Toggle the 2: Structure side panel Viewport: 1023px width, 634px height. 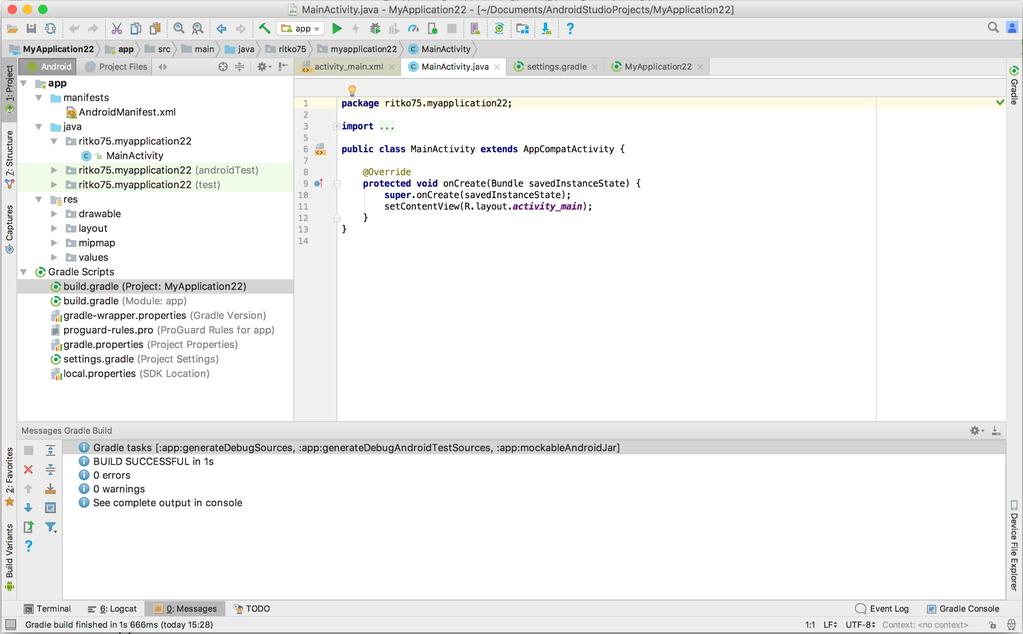click(x=9, y=159)
